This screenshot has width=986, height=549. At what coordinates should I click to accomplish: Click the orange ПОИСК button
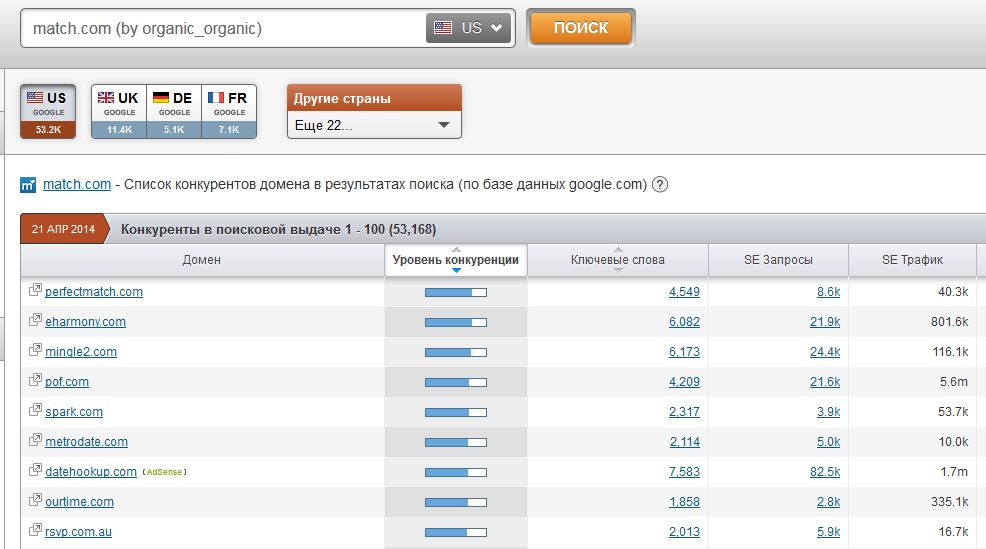pos(581,28)
